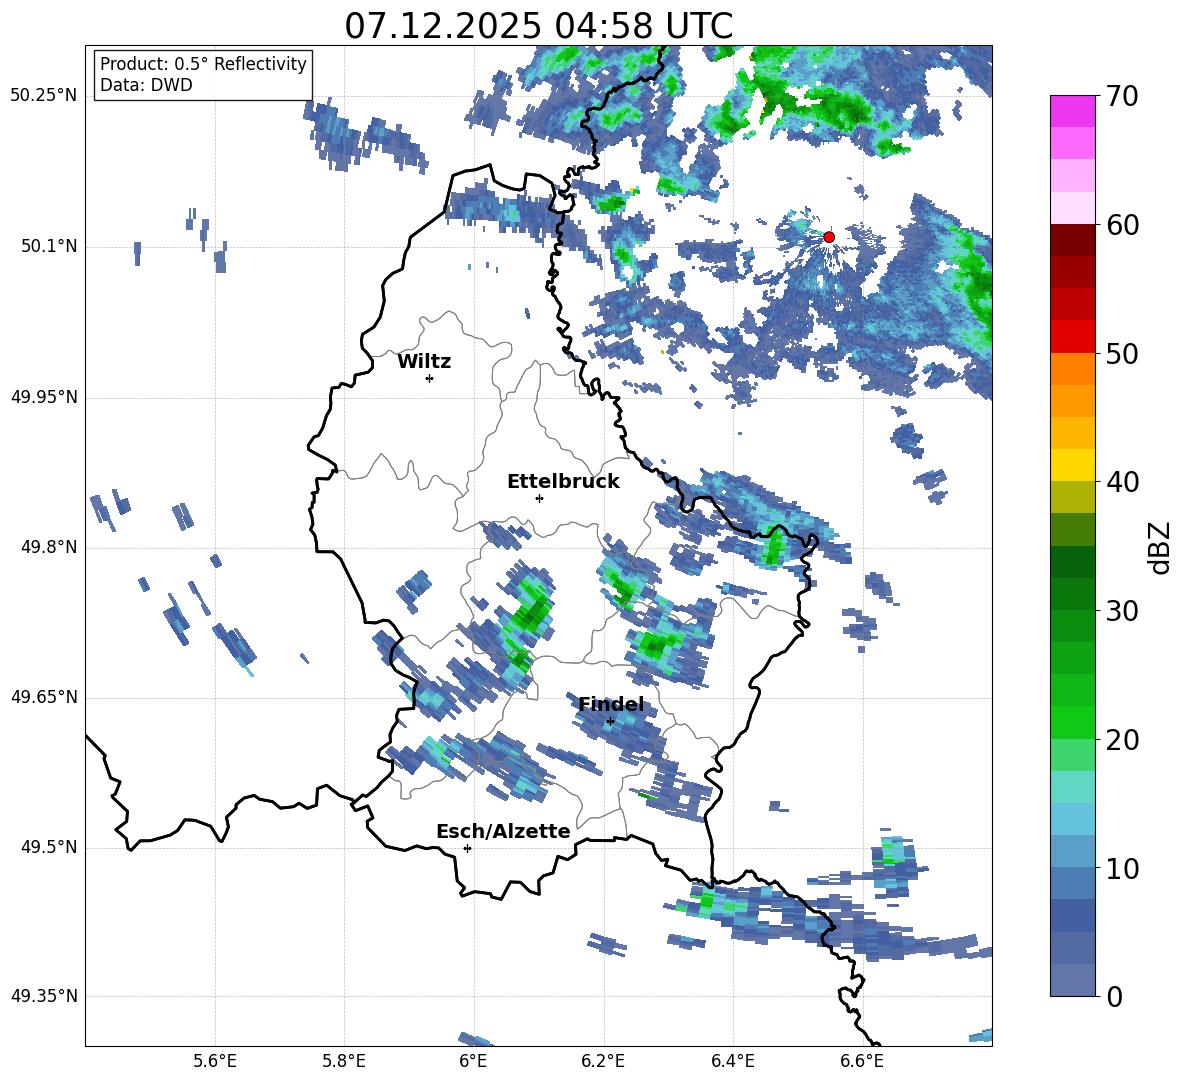Click the yellow colorbar segment above 40
Image resolution: width=1184 pixels, height=1081 pixels.
1072,465
